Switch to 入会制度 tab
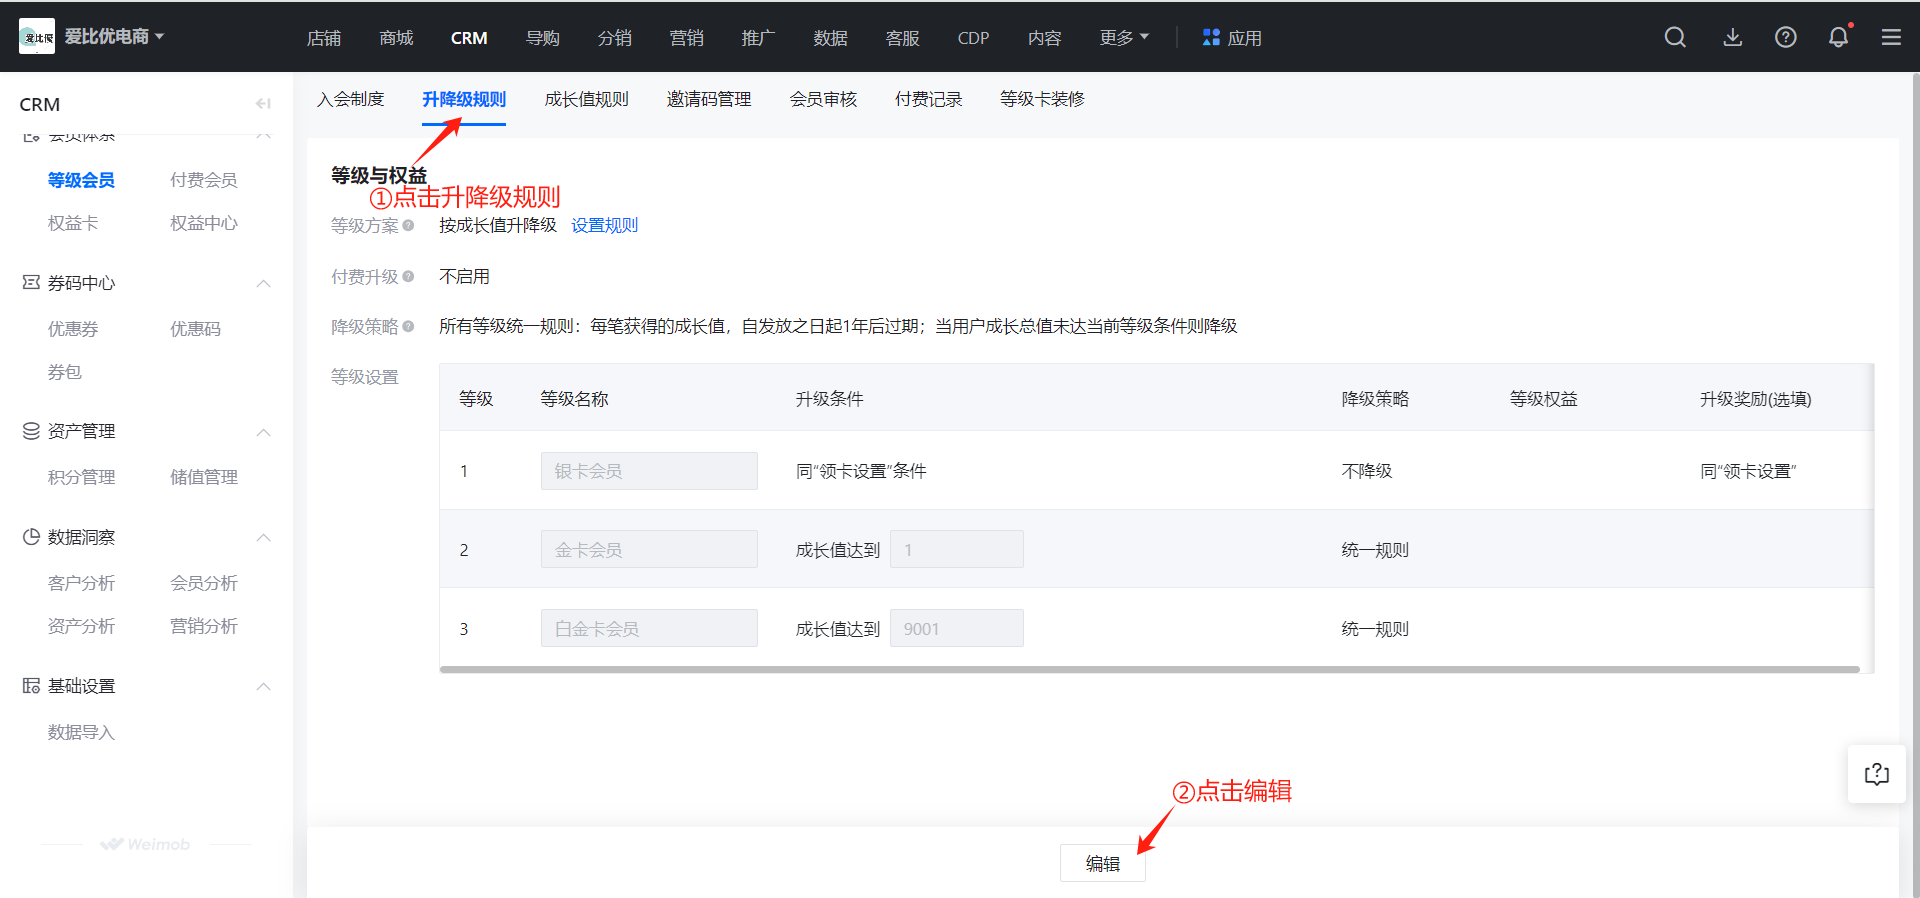Image resolution: width=1920 pixels, height=898 pixels. (x=351, y=99)
